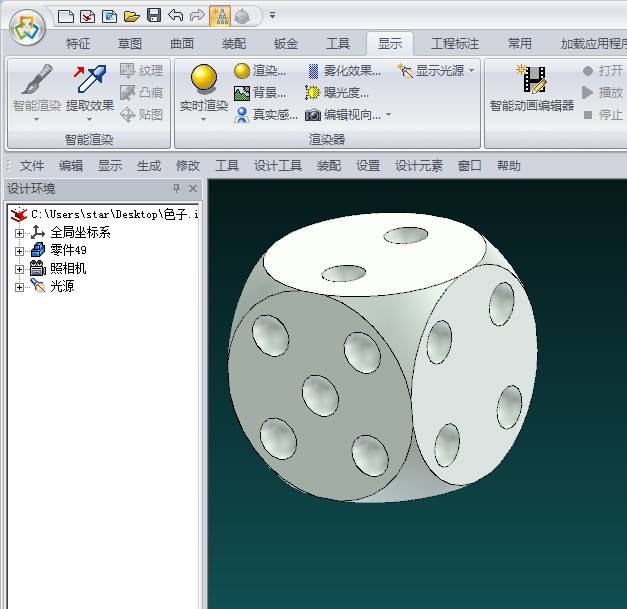The width and height of the screenshot is (627, 609).
Task: Toggle the pin on 设计环境 panel
Action: [177, 189]
